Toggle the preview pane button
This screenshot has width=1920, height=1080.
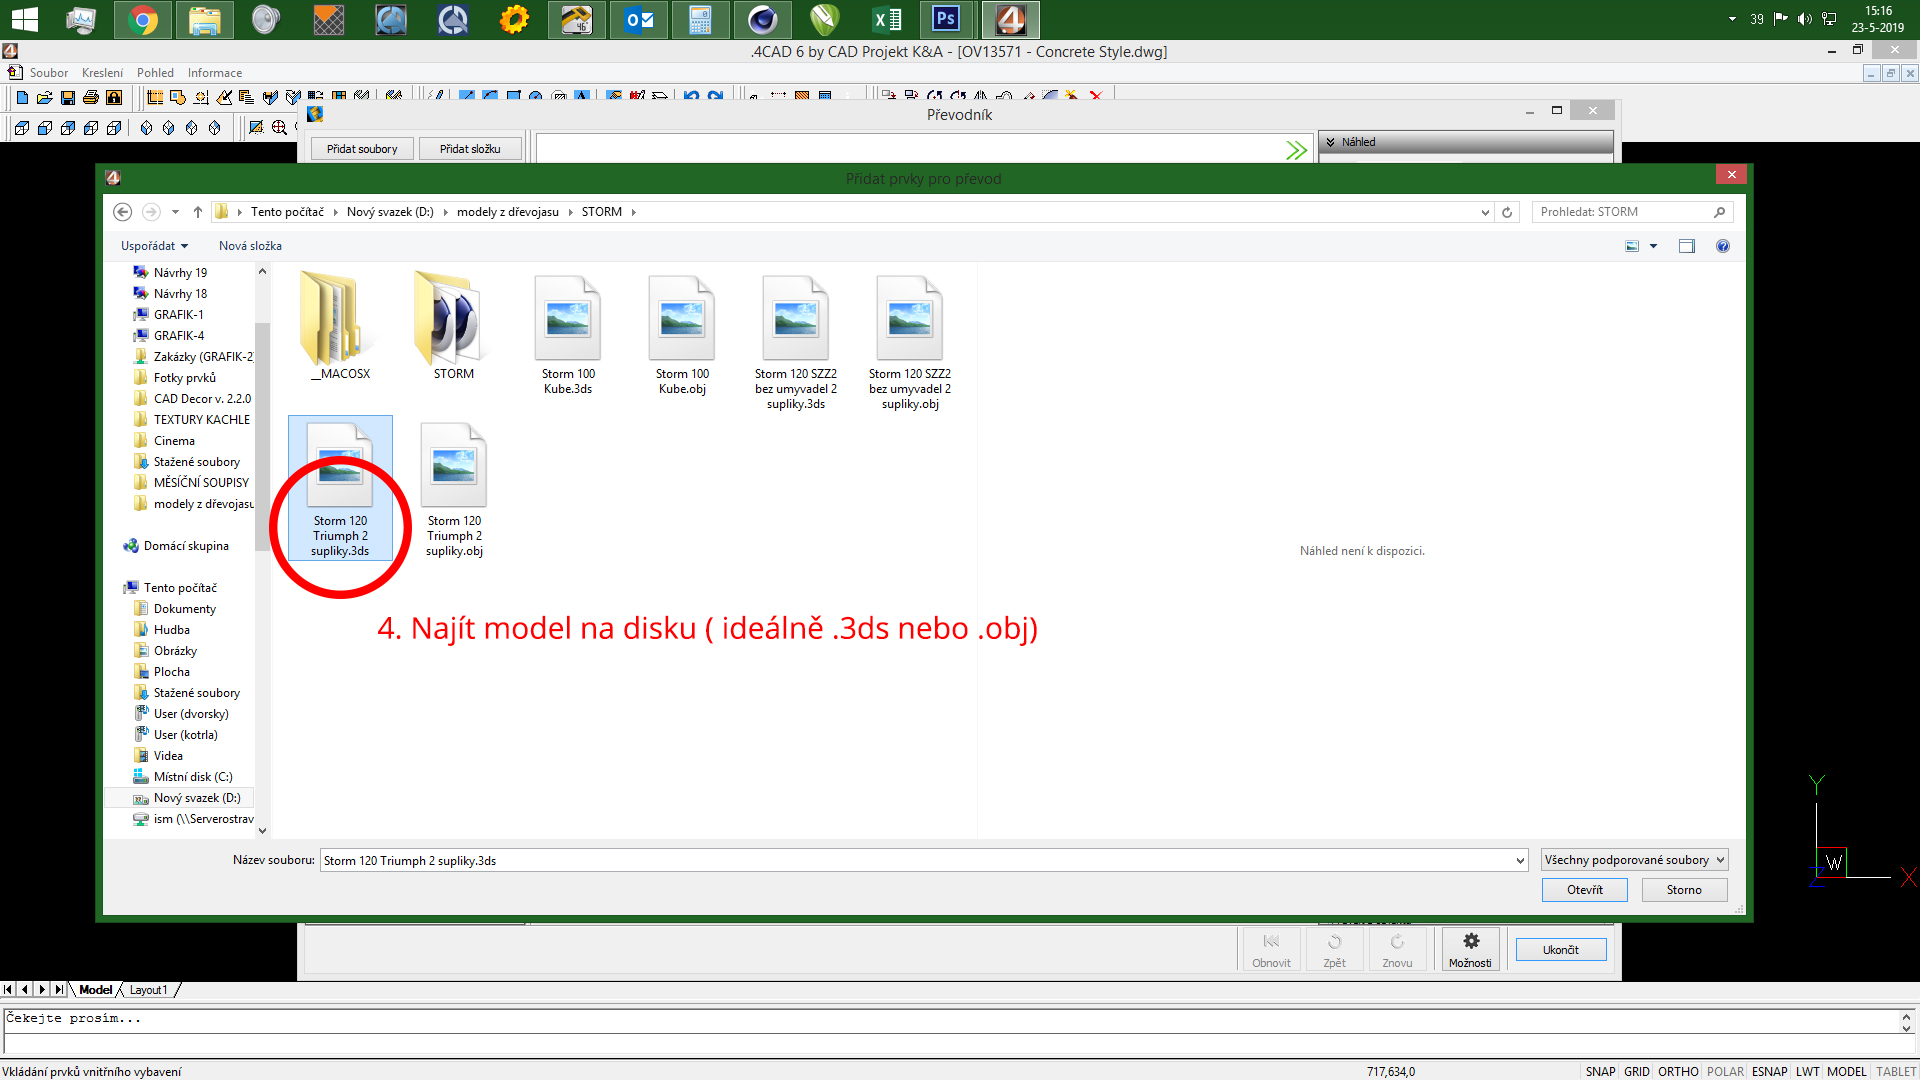point(1687,246)
